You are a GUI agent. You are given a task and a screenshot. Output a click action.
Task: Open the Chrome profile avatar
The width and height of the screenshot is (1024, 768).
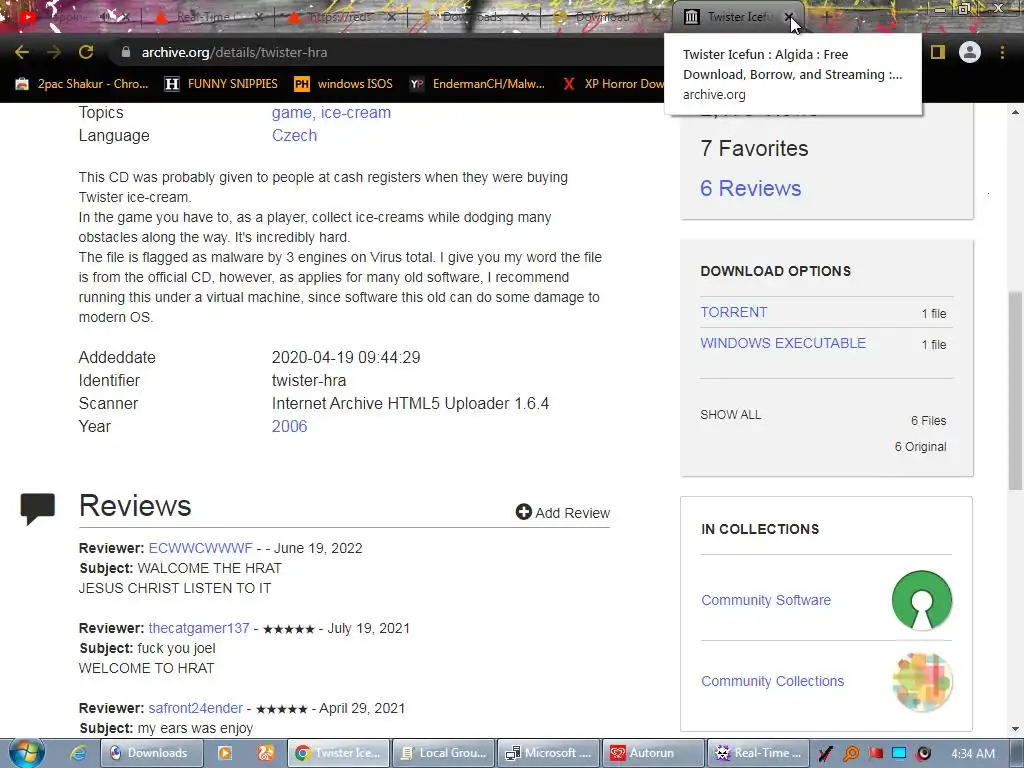click(970, 52)
